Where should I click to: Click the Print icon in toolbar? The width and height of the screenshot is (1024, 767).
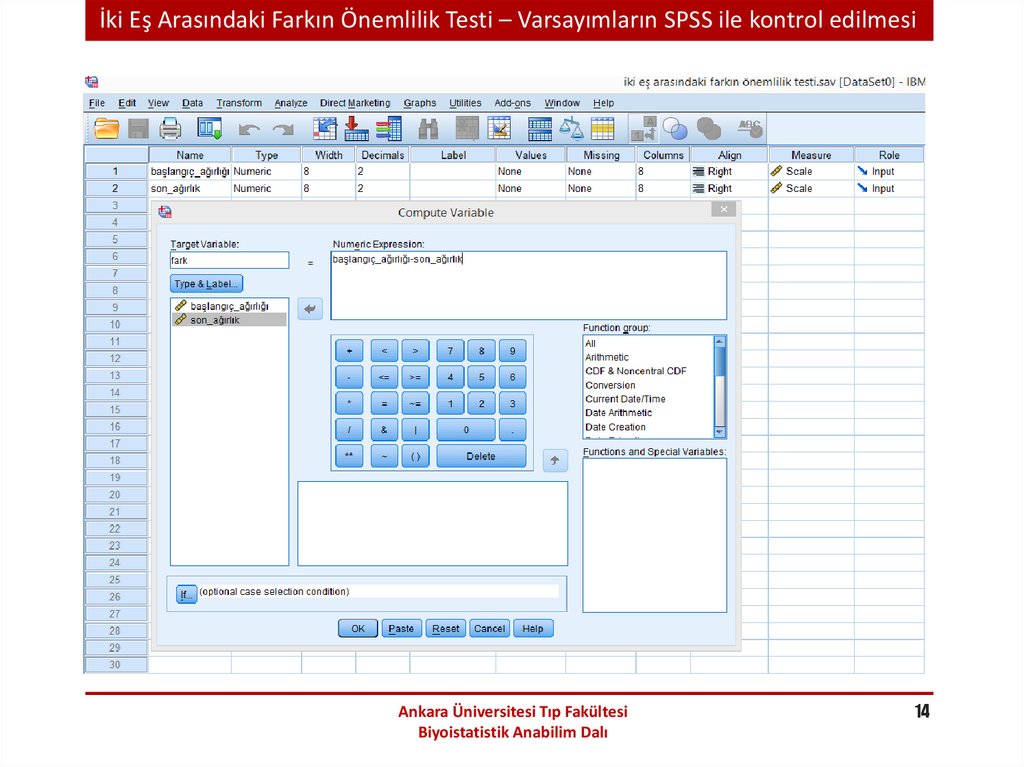(170, 128)
